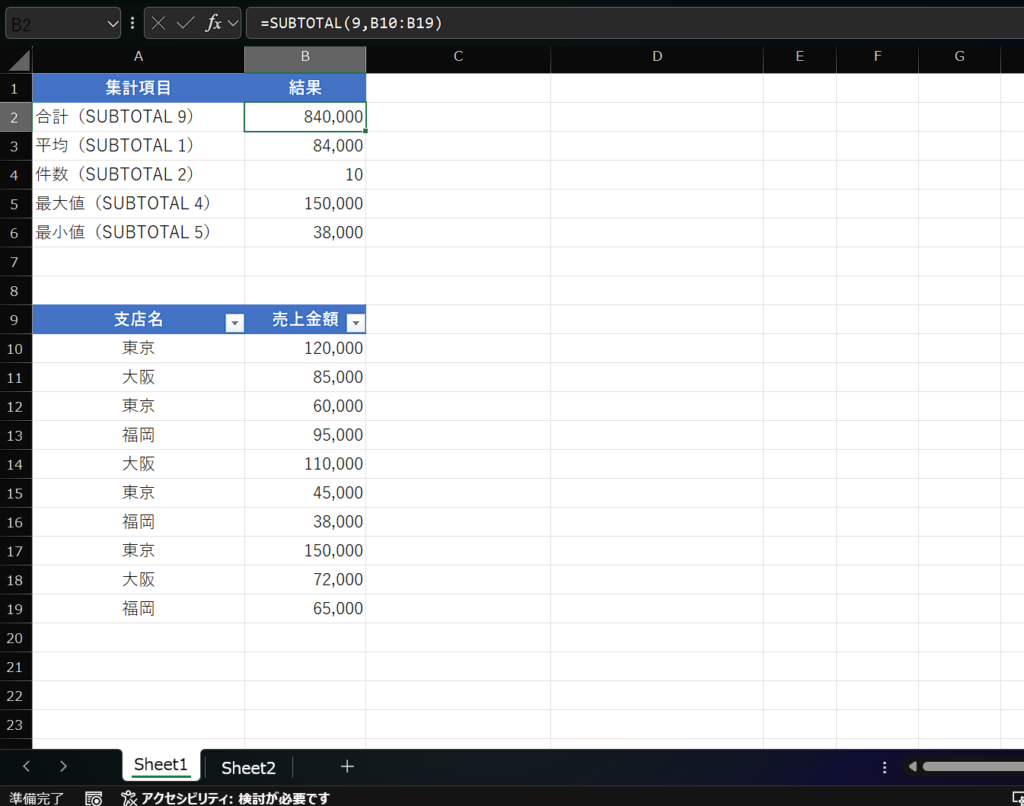The image size is (1024, 806).
Task: Click the アクセシビリティ status bar message
Action: coord(225,798)
